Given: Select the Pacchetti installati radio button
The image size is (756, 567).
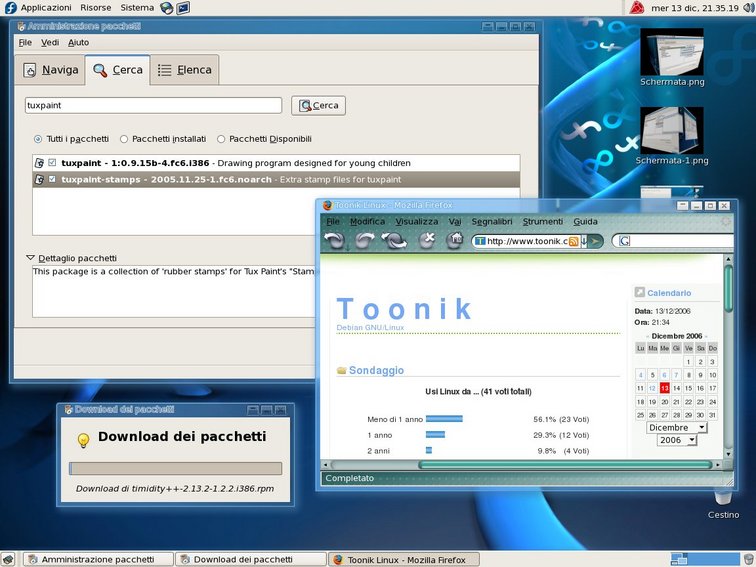Looking at the screenshot, I should point(124,139).
